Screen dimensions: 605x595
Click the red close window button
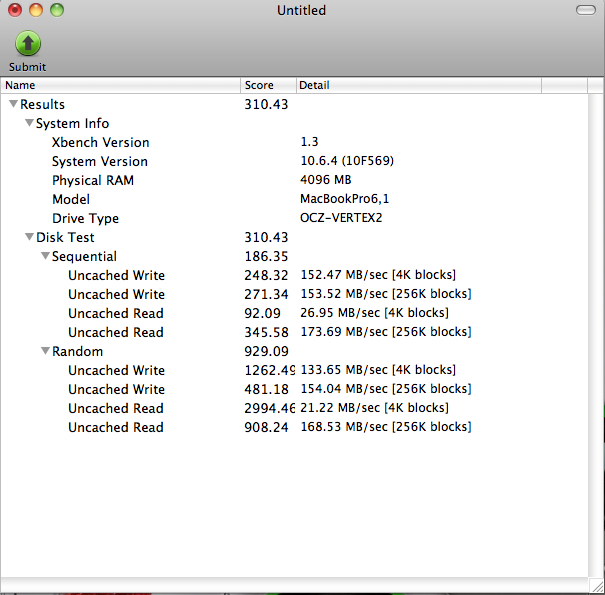click(x=15, y=10)
